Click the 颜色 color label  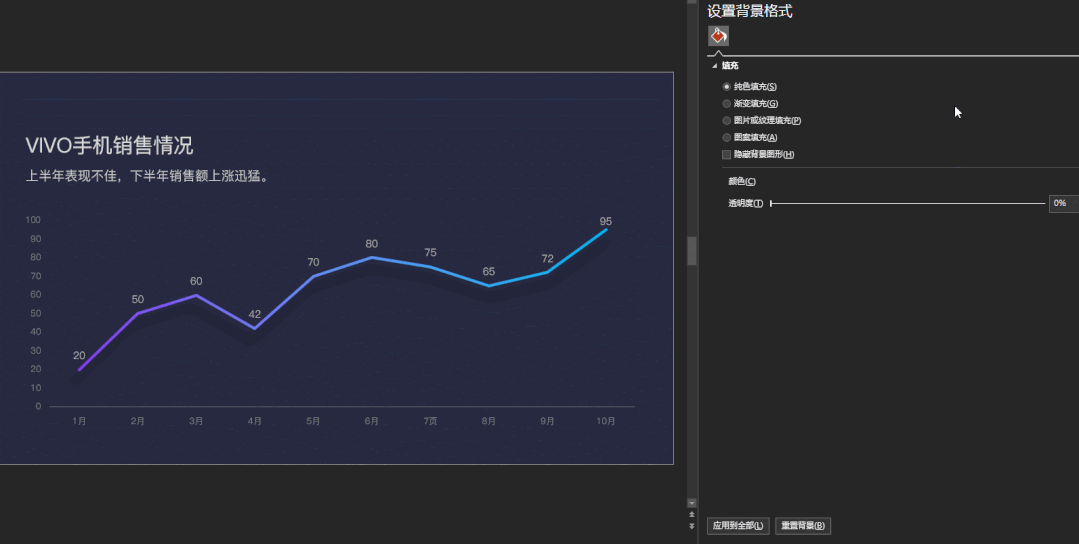(x=742, y=182)
